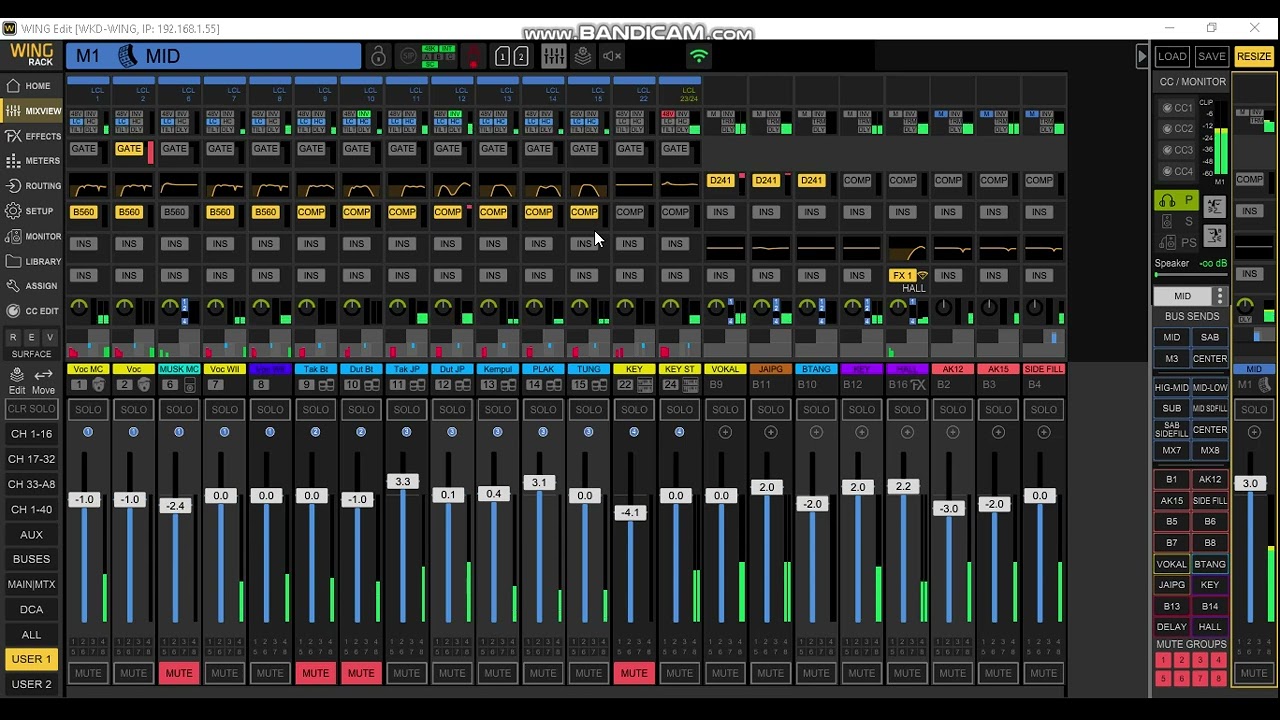1280x720 pixels.
Task: Click the Tak JP fader at 3.3
Action: pyautogui.click(x=402, y=481)
